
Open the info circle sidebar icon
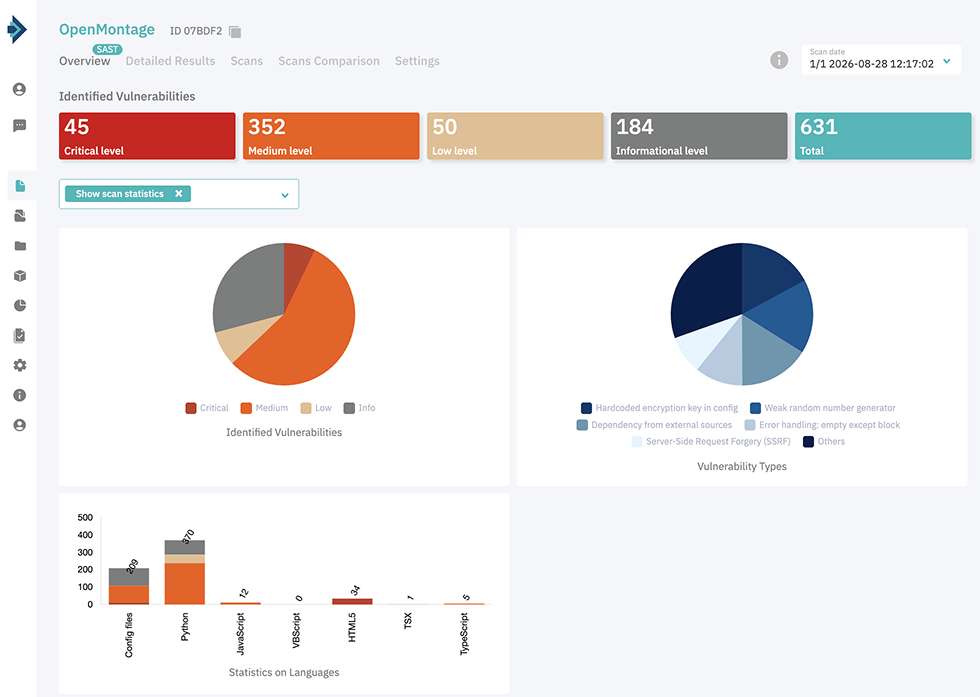[19, 395]
